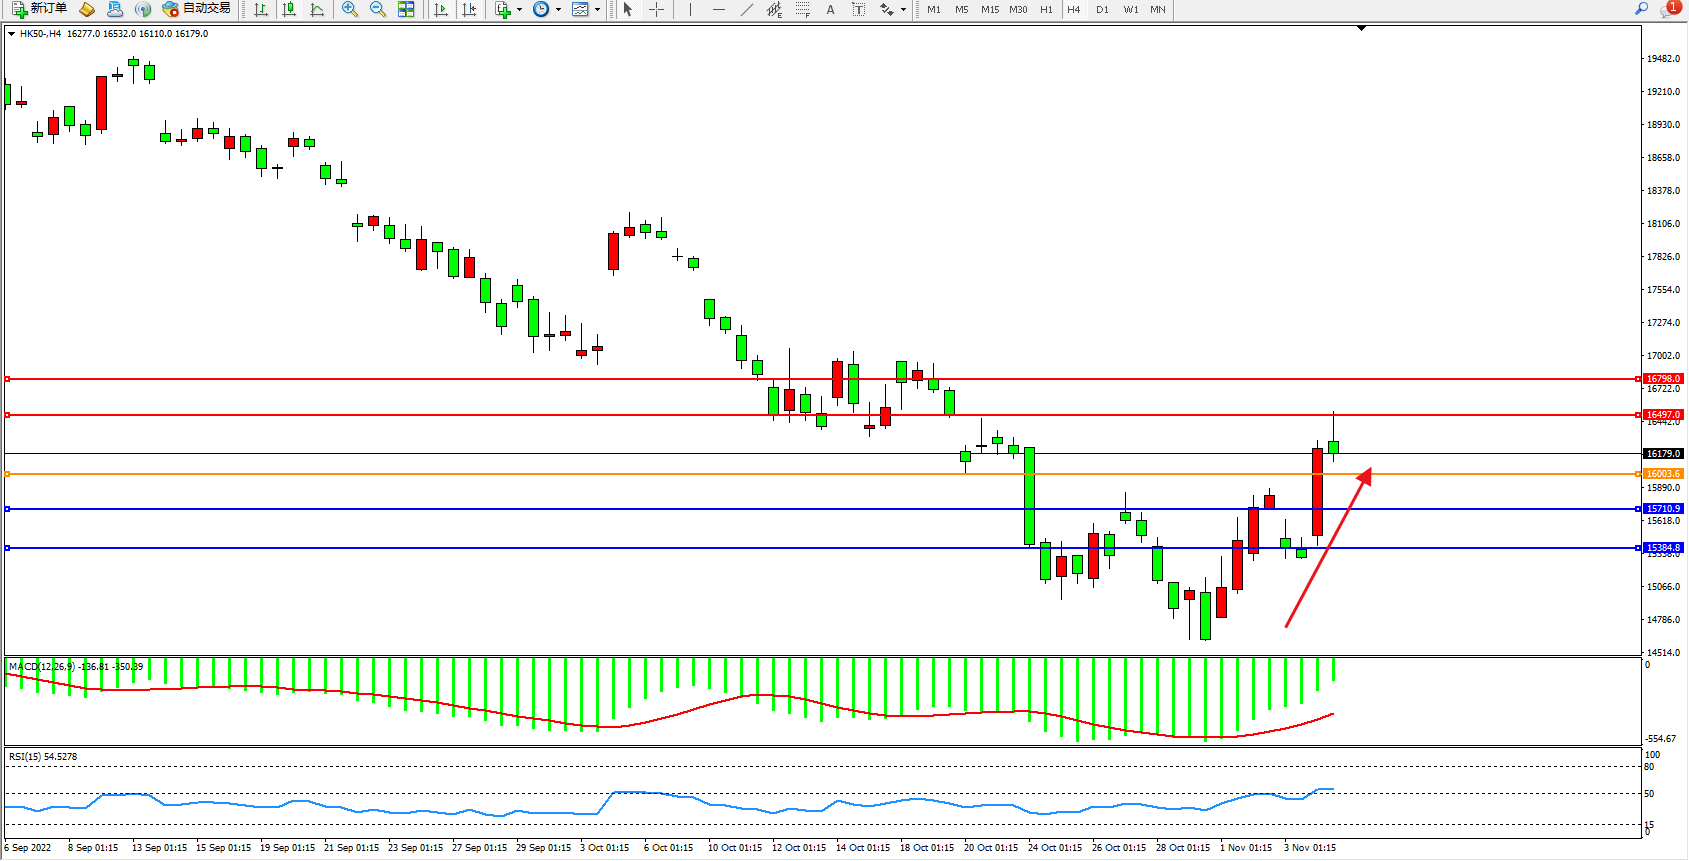The height and width of the screenshot is (861, 1689).
Task: Choose the draw trendline tool
Action: (x=746, y=9)
